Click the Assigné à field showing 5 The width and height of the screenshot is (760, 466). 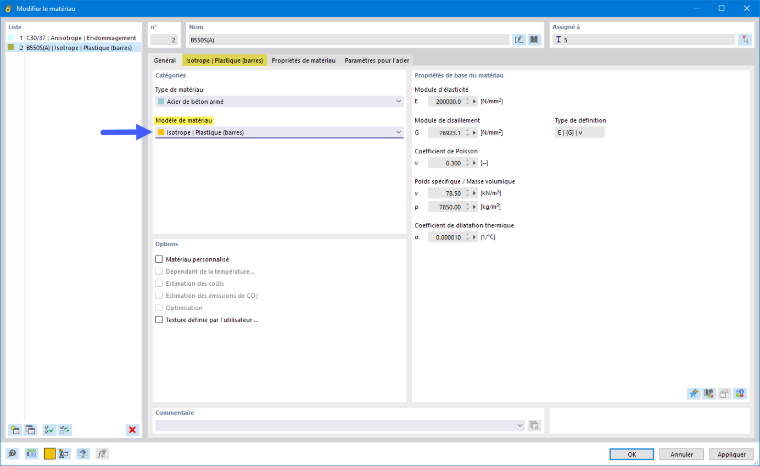click(x=644, y=40)
